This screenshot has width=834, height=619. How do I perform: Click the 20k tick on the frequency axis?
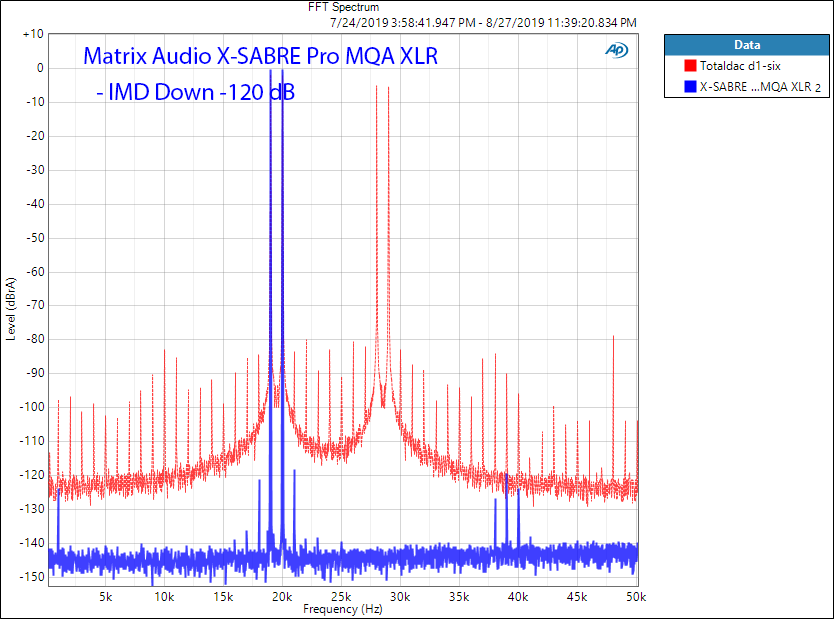coord(282,597)
